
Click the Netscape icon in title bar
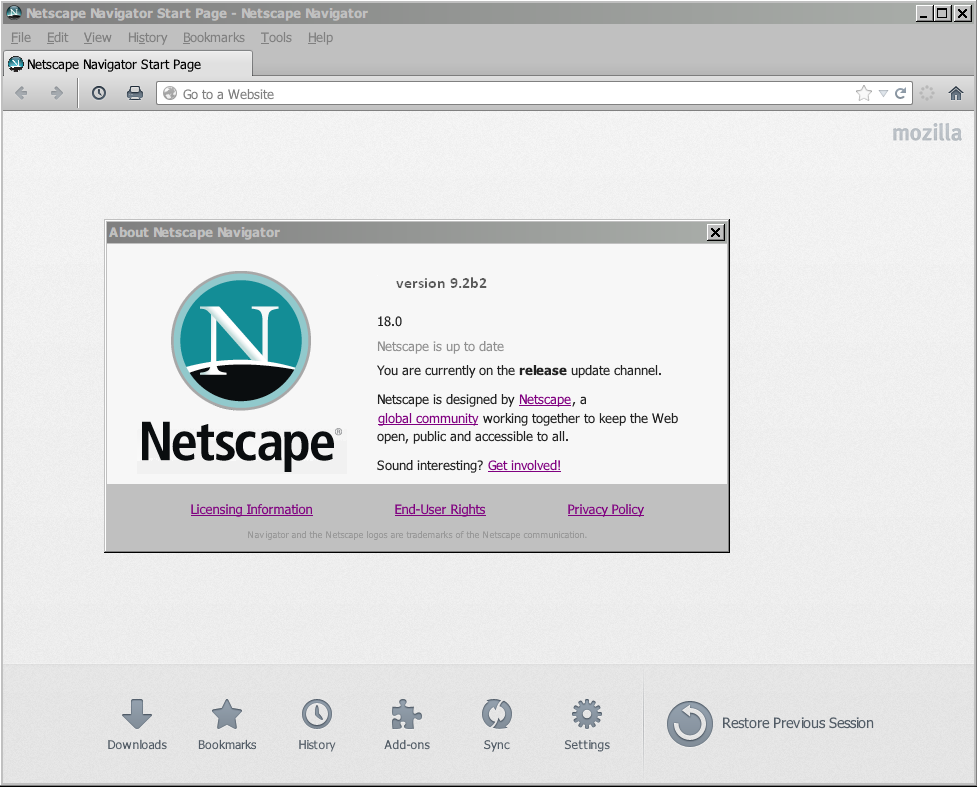click(x=14, y=12)
